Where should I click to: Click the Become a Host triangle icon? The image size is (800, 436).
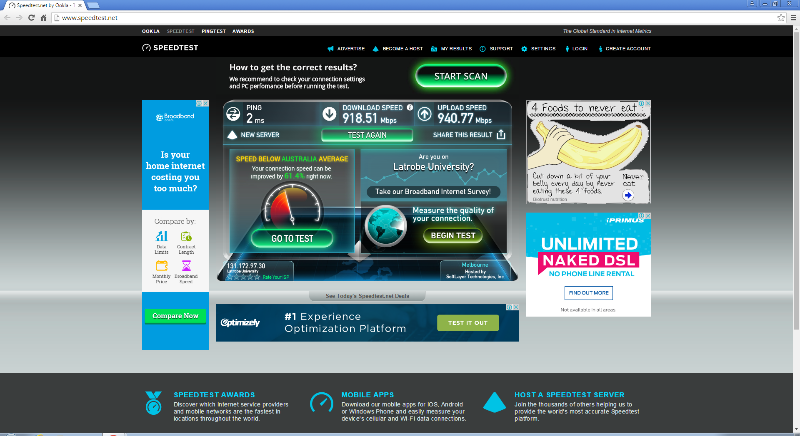coord(376,49)
